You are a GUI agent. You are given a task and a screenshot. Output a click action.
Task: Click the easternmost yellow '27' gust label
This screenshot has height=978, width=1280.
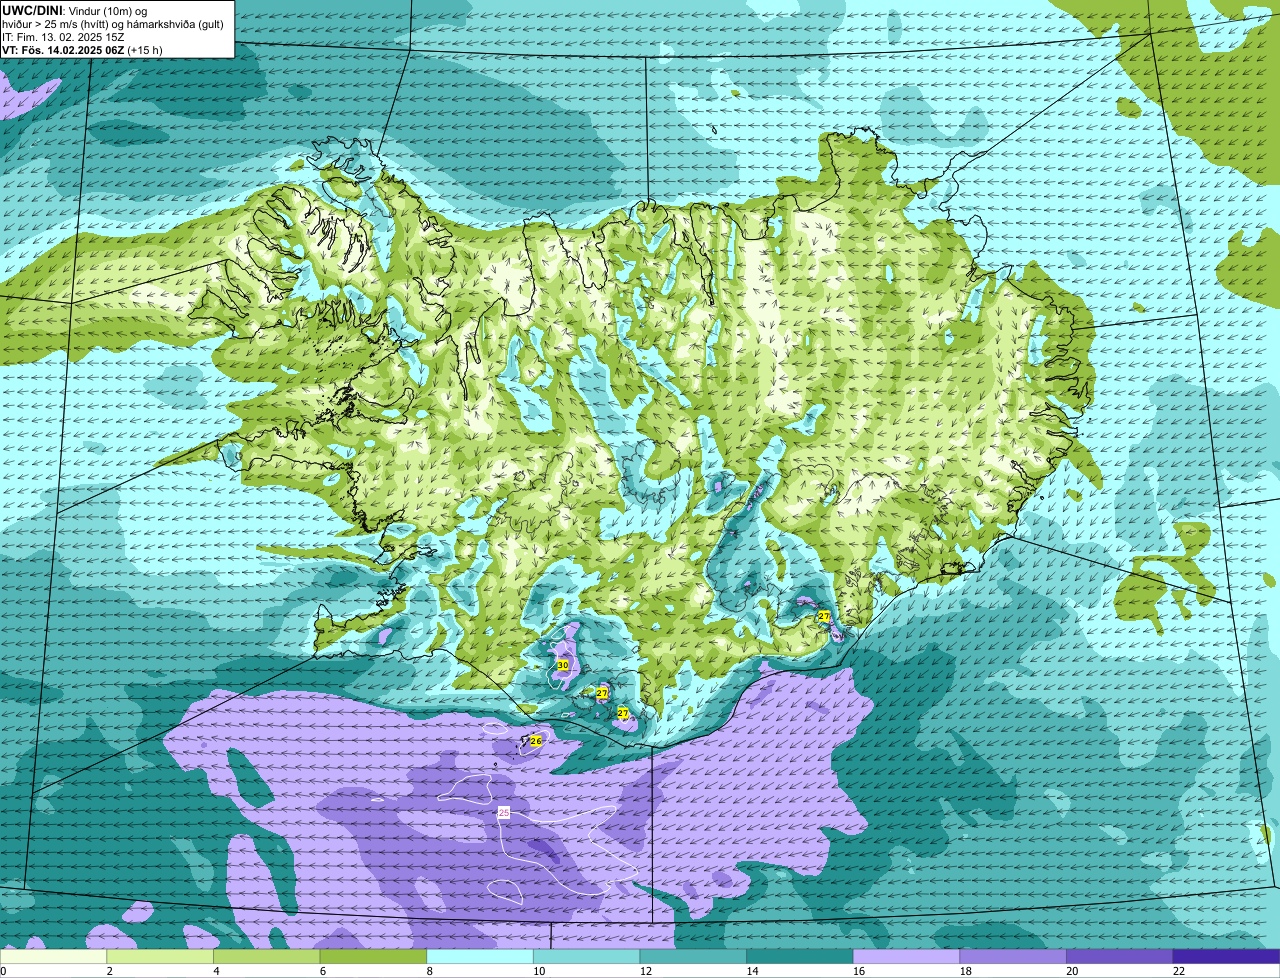pos(824,616)
